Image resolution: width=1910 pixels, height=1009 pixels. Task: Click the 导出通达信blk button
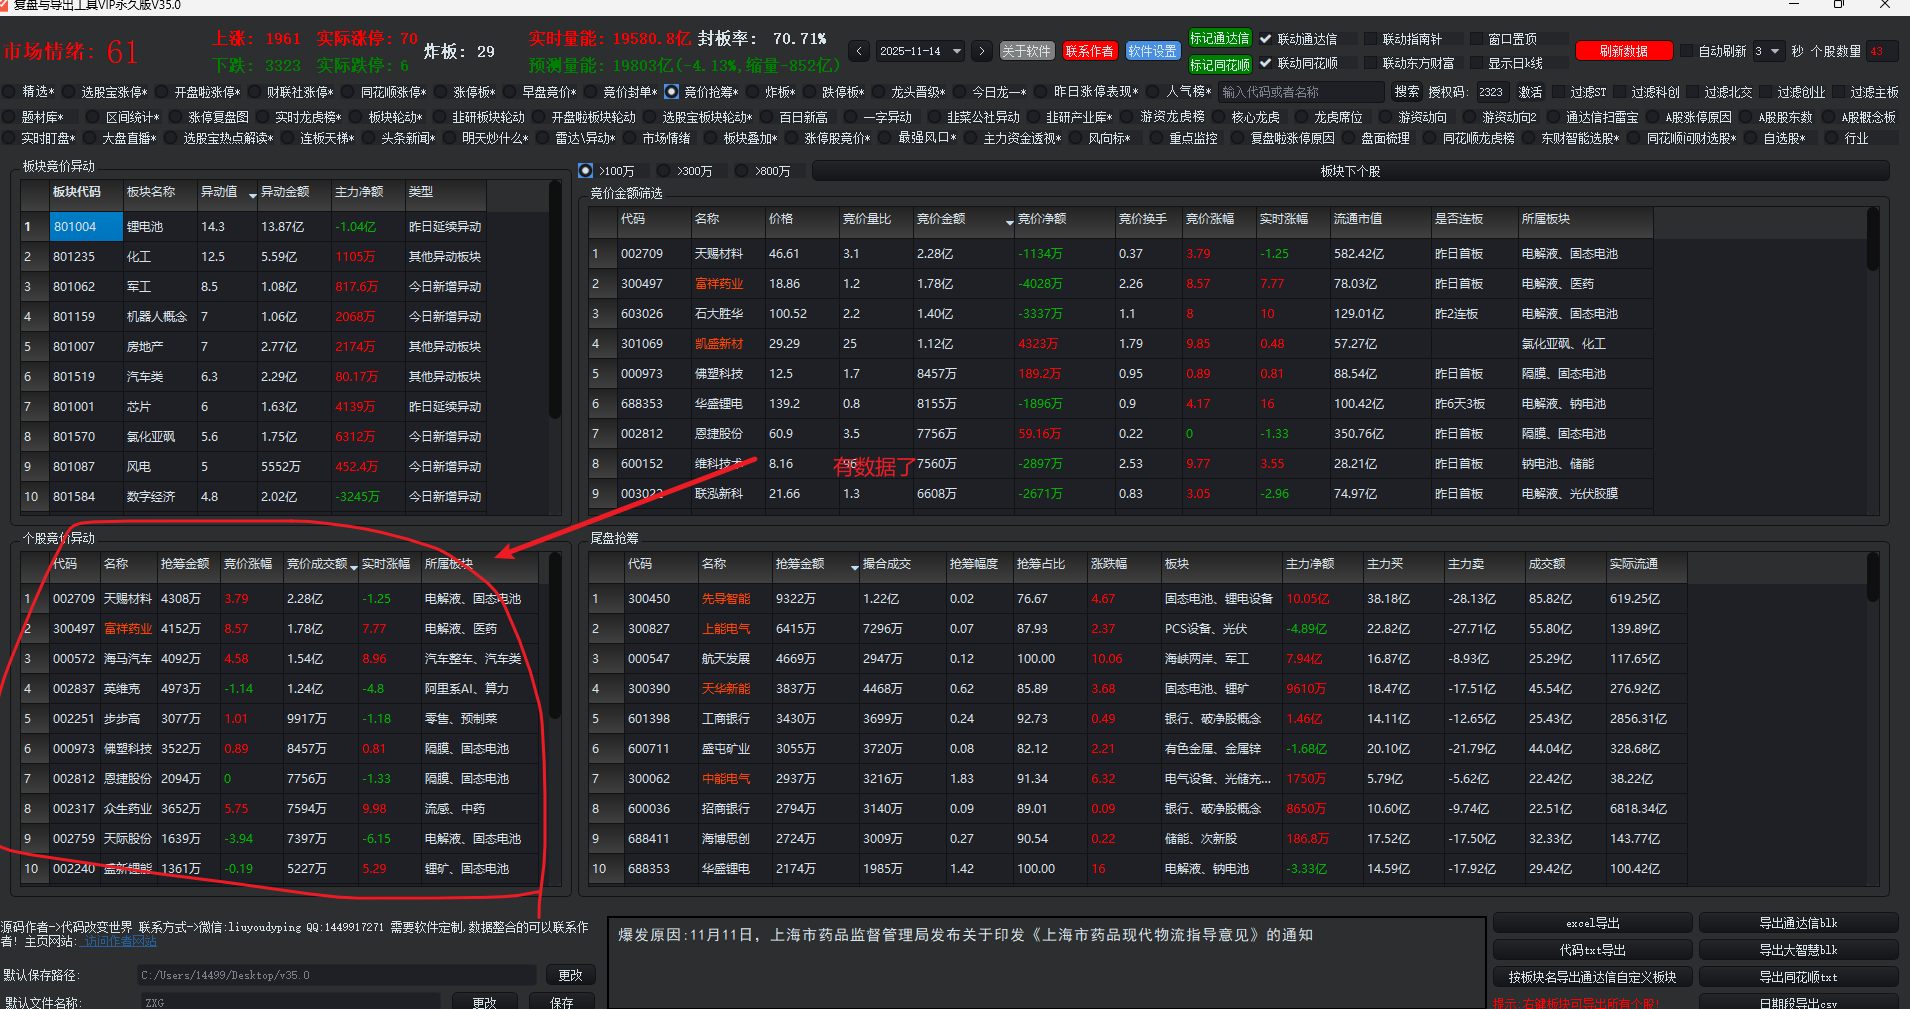click(1798, 923)
